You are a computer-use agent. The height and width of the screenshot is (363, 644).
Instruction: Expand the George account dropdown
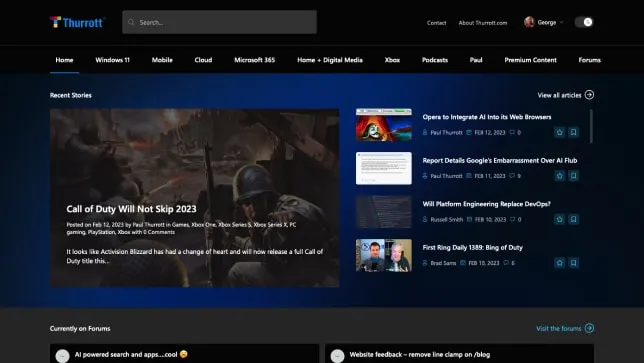pos(561,23)
